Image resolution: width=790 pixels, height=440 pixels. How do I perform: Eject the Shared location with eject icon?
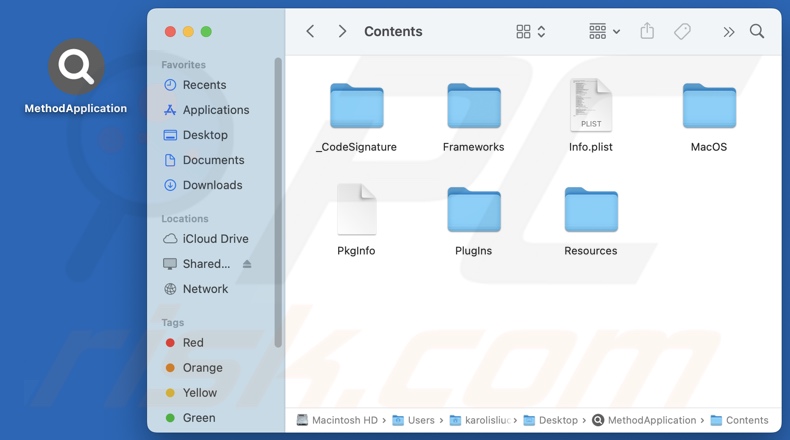point(247,264)
